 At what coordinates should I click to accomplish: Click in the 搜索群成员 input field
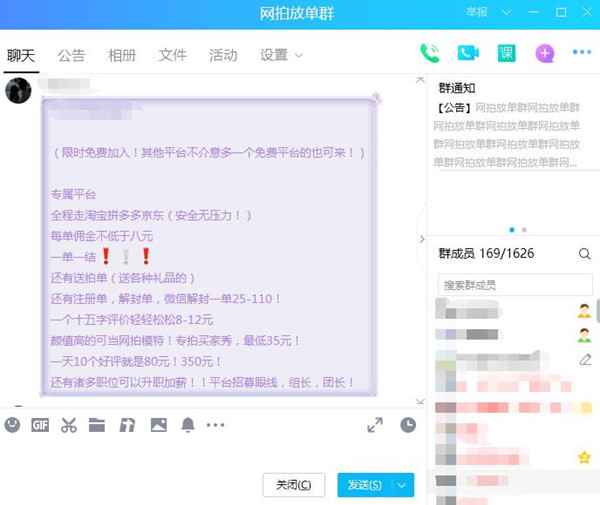(x=515, y=285)
